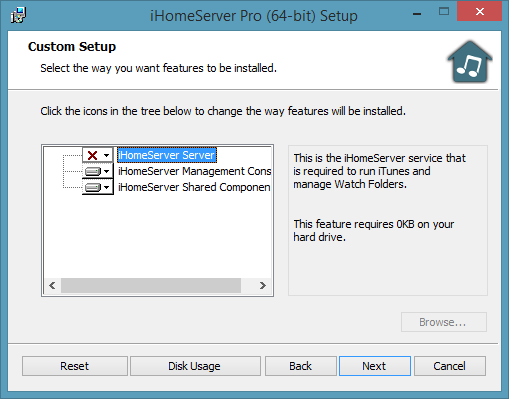Viewport: 509px width, 399px height.
Task: Continue with the Next button
Action: point(375,366)
